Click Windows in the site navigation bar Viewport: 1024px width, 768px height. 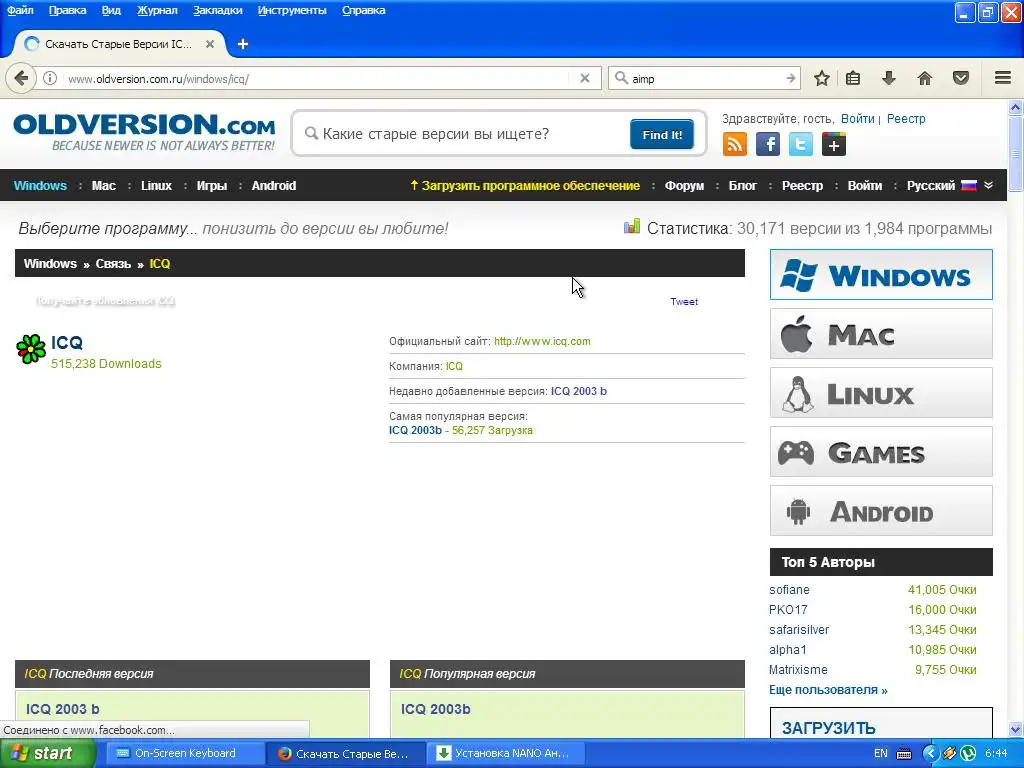click(x=40, y=185)
